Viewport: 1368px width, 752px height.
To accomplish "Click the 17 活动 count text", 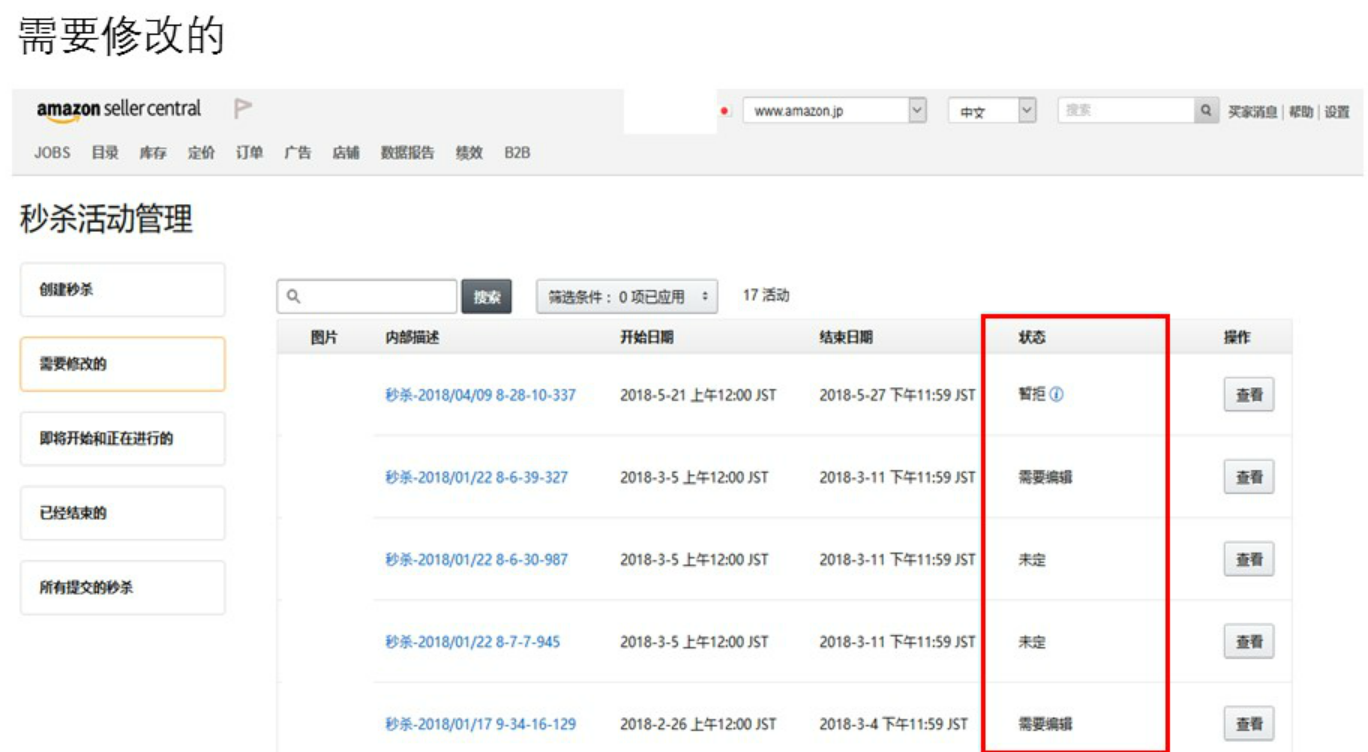I will point(766,296).
